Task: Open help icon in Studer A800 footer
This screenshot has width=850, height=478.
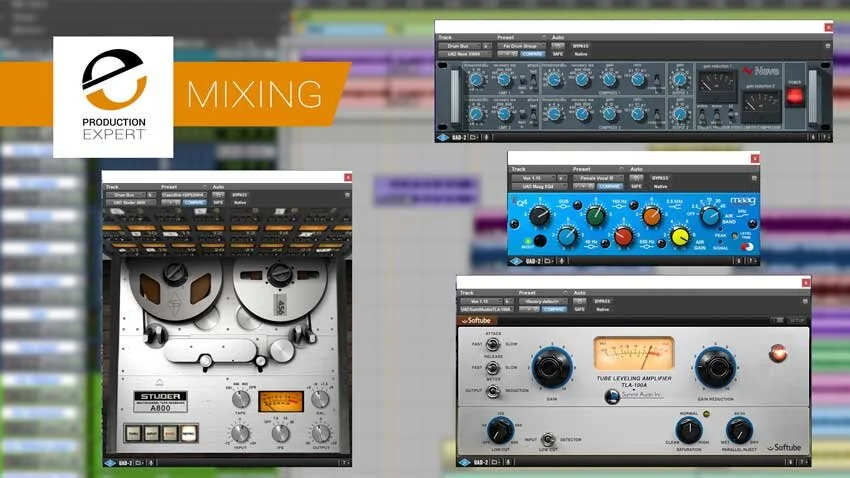Action: pos(345,463)
